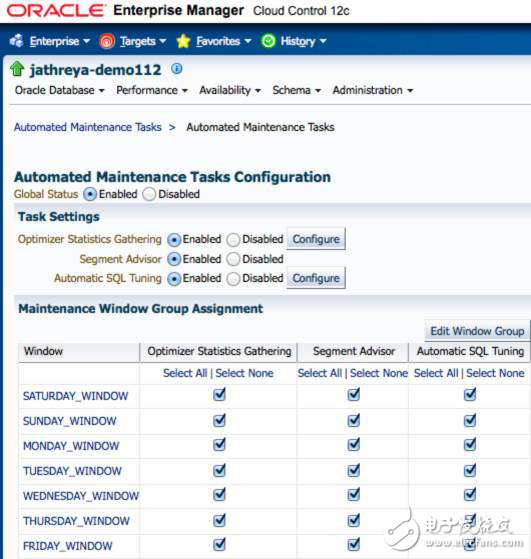
Task: Select None under Automatic SQL Tuning
Action: click(495, 373)
